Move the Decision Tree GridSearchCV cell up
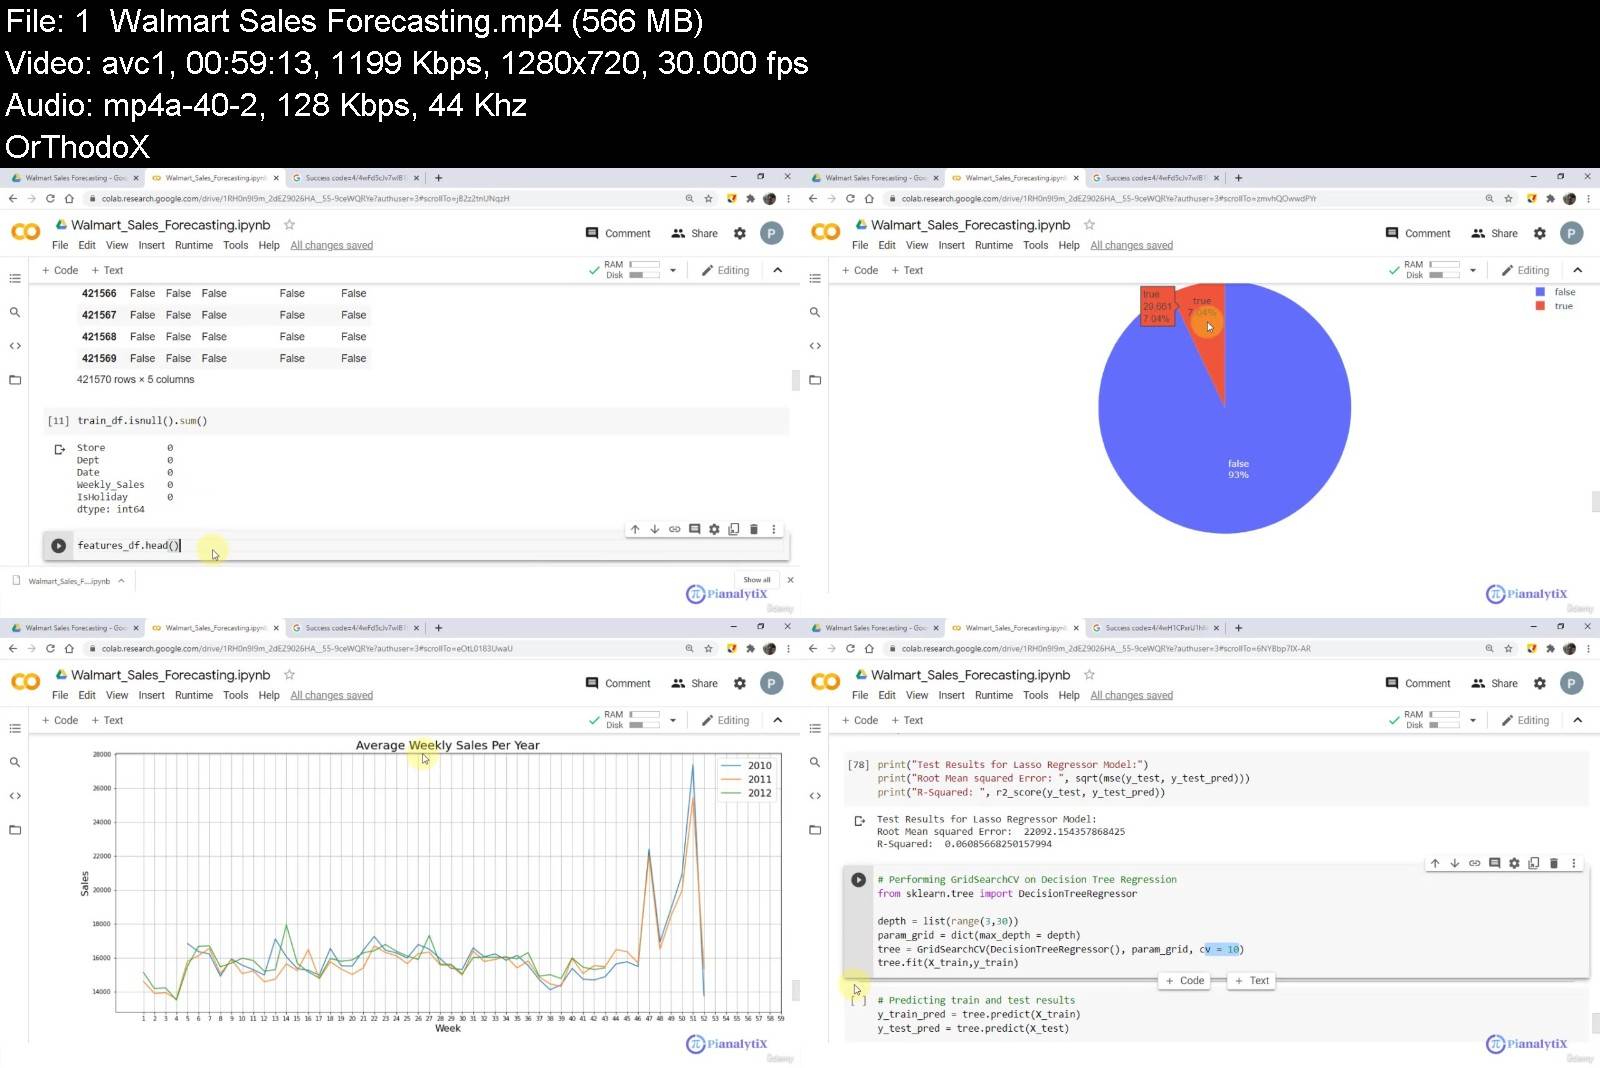Viewport: 1600px width, 1068px height. [x=1435, y=863]
